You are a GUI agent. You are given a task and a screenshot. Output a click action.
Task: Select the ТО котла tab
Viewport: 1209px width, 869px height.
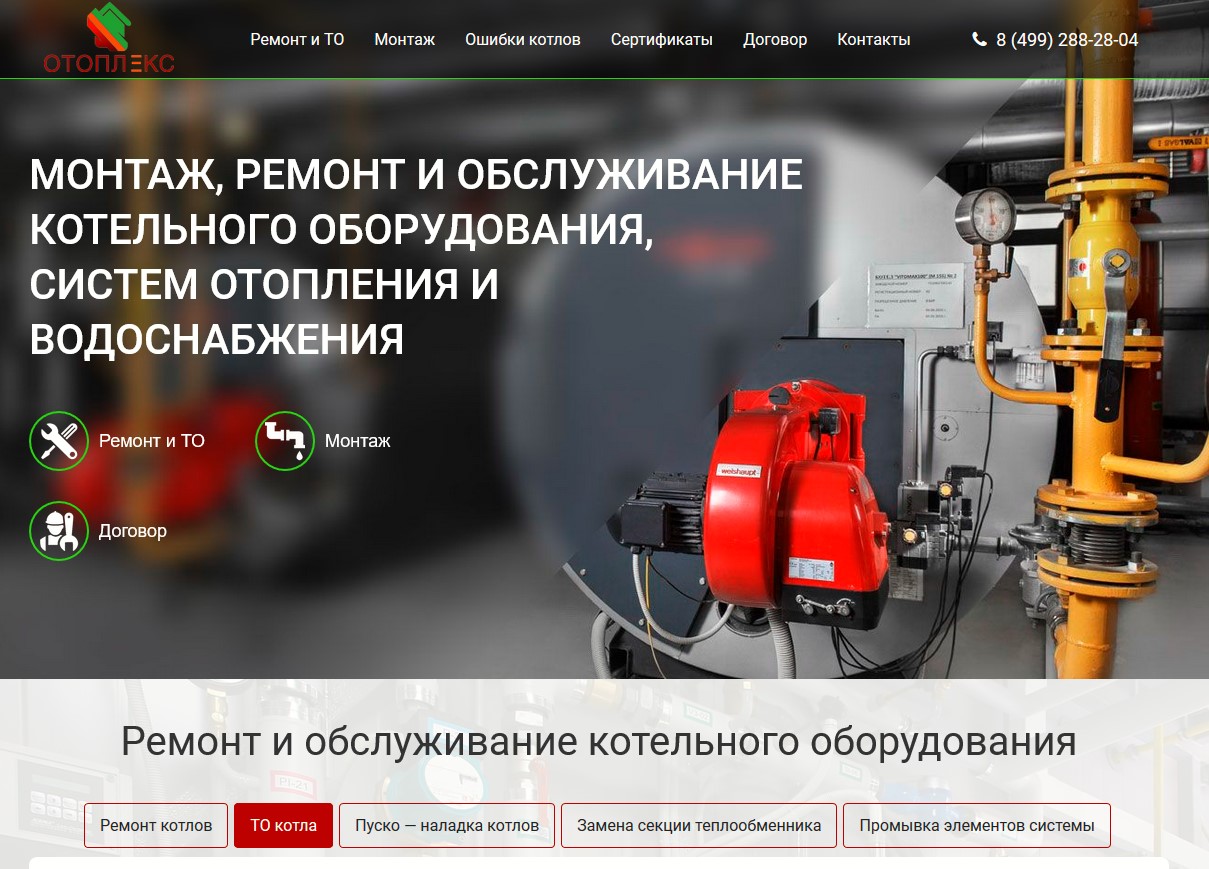coord(283,826)
